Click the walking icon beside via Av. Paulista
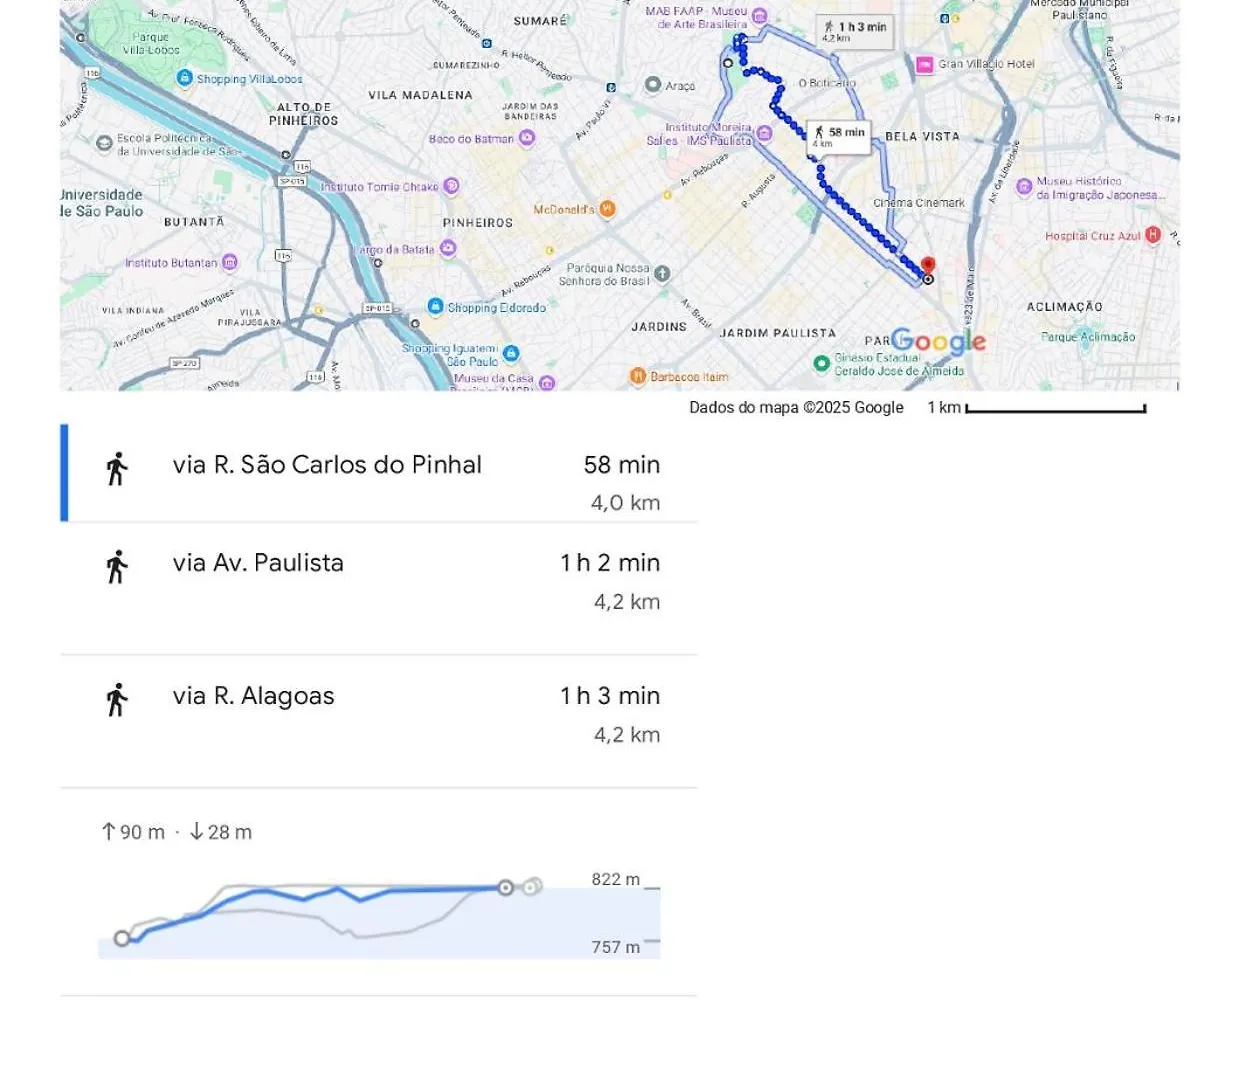The width and height of the screenshot is (1239, 1080). click(x=117, y=567)
